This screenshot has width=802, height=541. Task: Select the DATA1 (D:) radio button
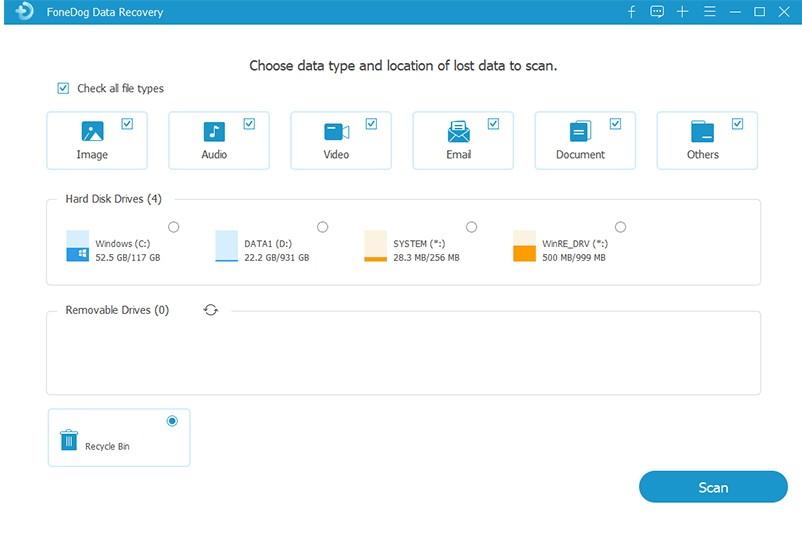pyautogui.click(x=322, y=227)
